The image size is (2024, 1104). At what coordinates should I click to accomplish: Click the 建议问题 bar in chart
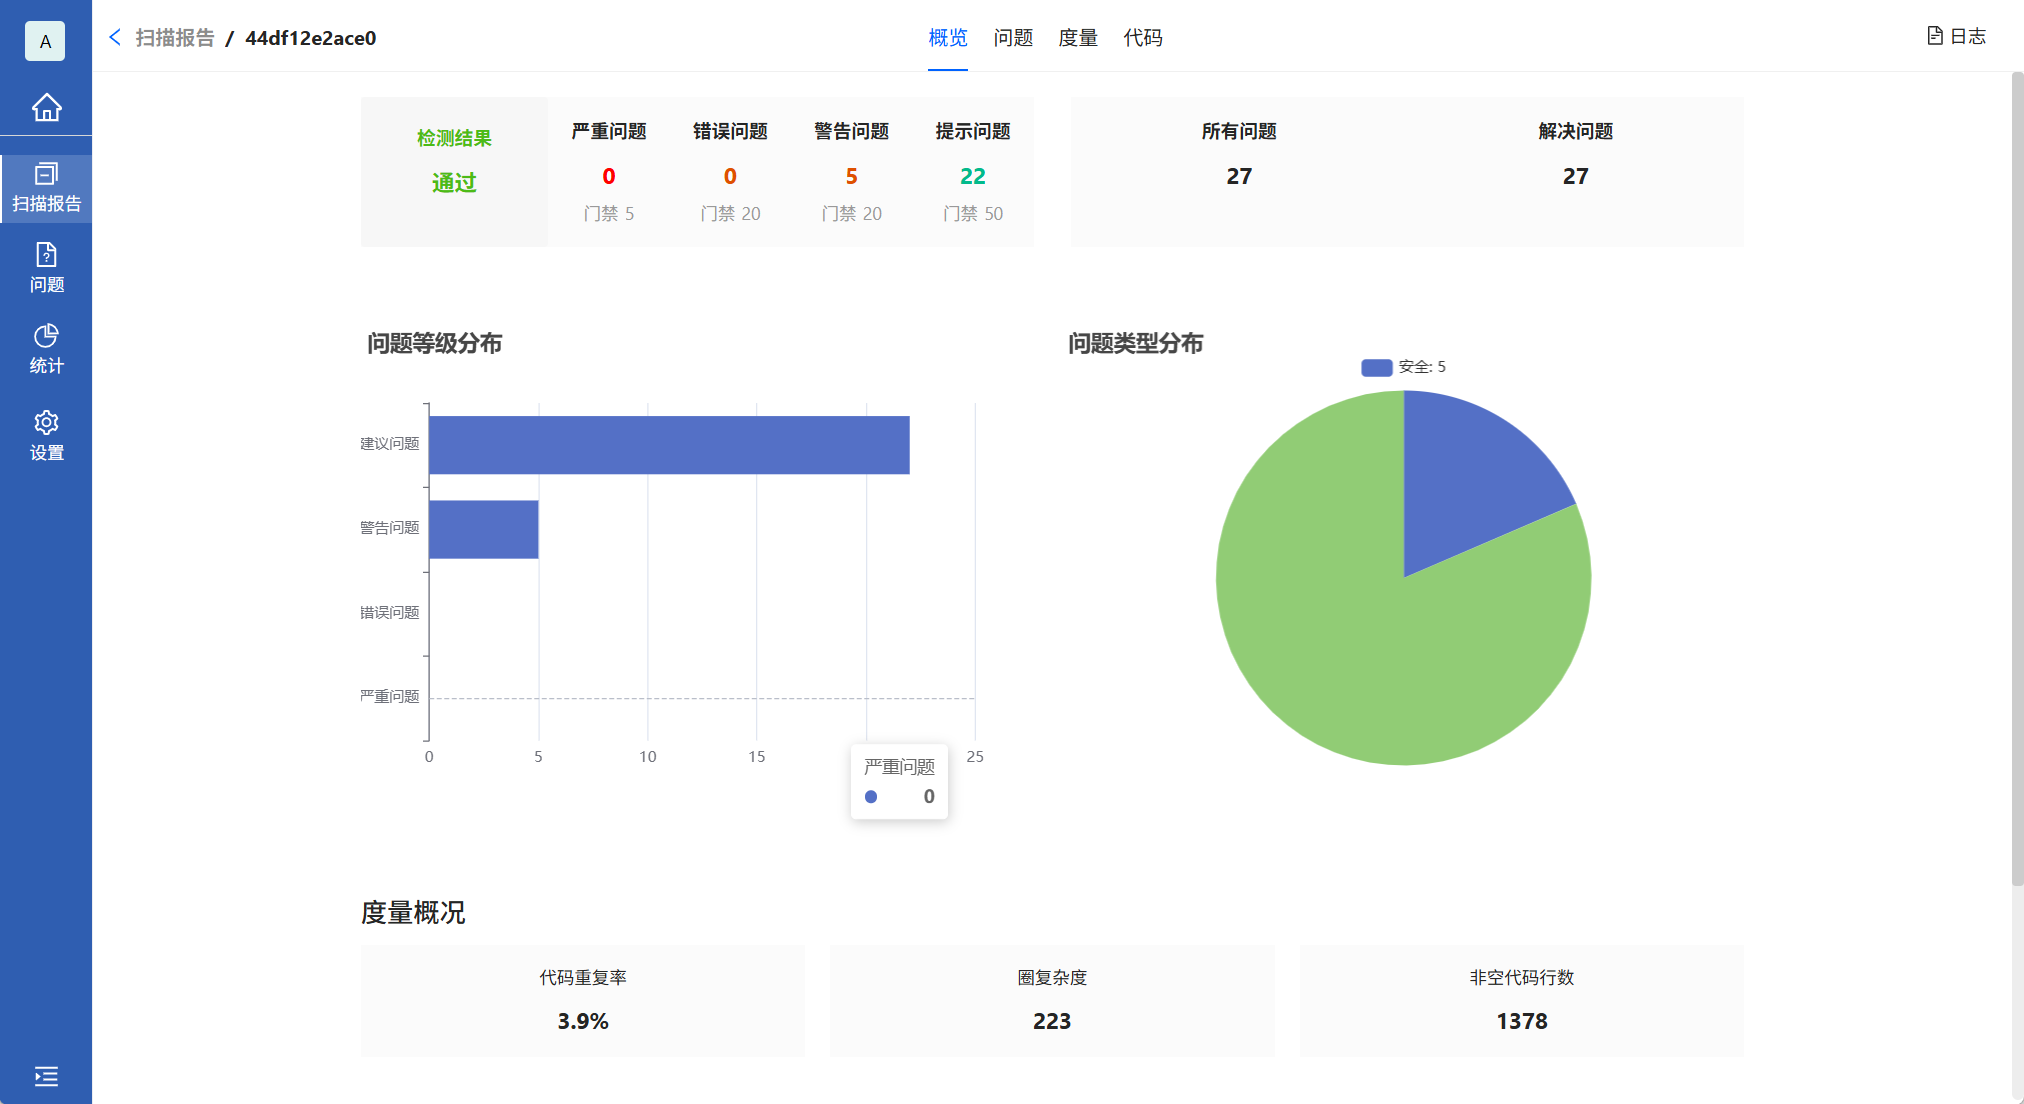tap(668, 445)
